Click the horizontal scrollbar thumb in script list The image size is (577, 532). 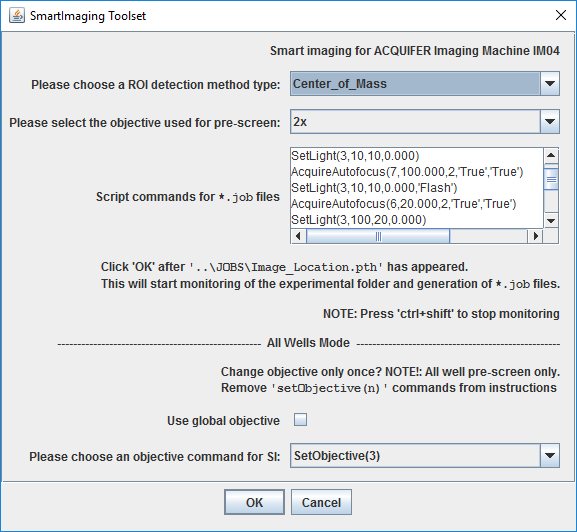tap(378, 236)
